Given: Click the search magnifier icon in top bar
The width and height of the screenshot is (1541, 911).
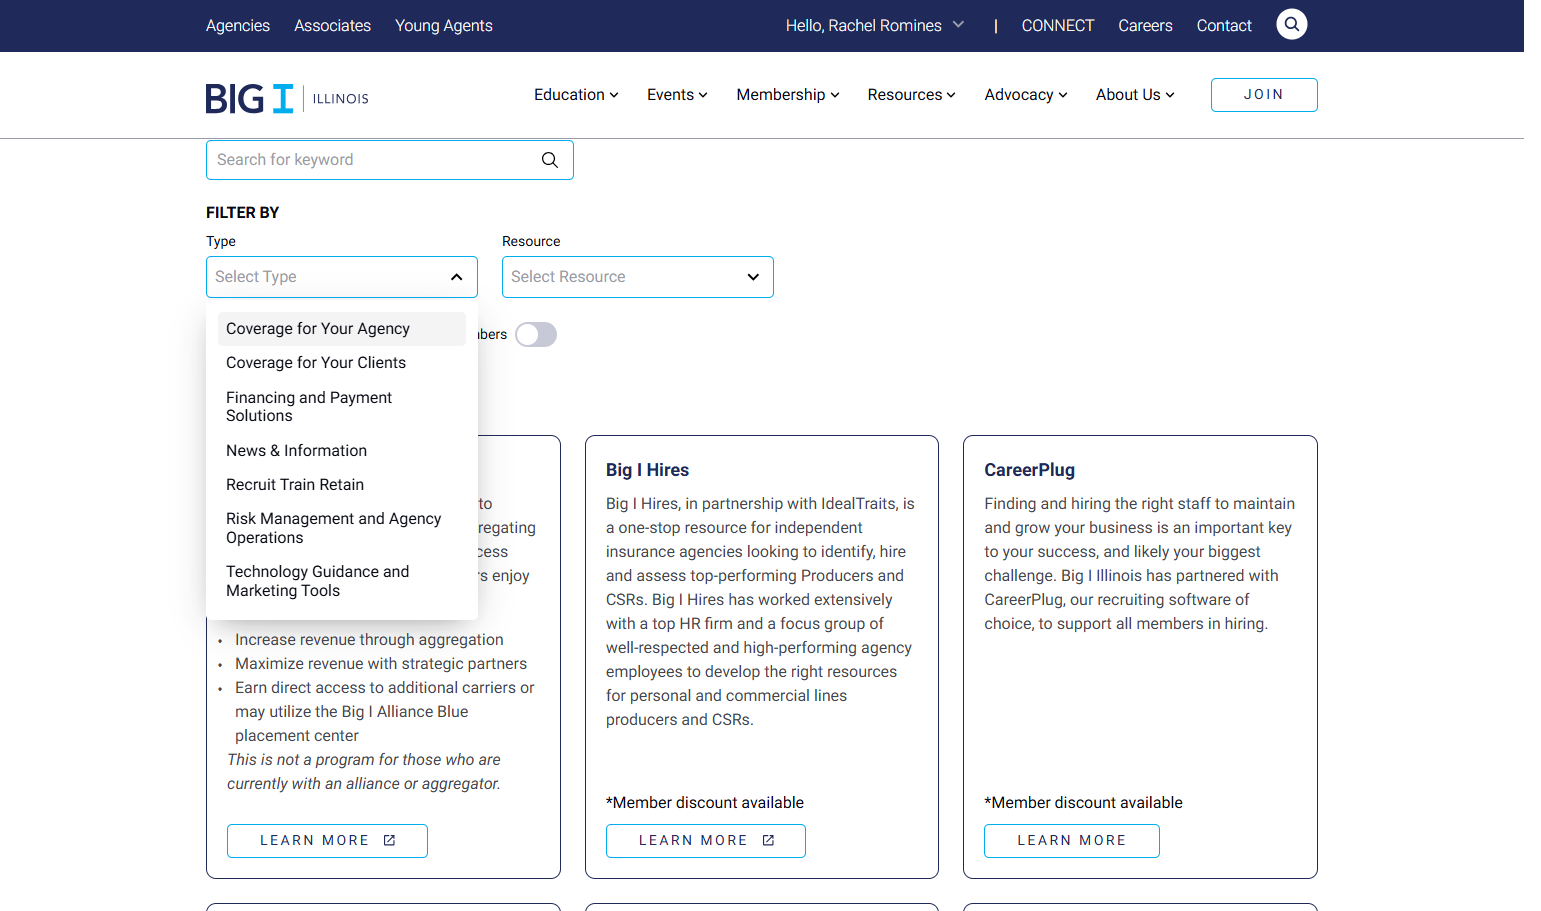Looking at the screenshot, I should [x=1291, y=24].
